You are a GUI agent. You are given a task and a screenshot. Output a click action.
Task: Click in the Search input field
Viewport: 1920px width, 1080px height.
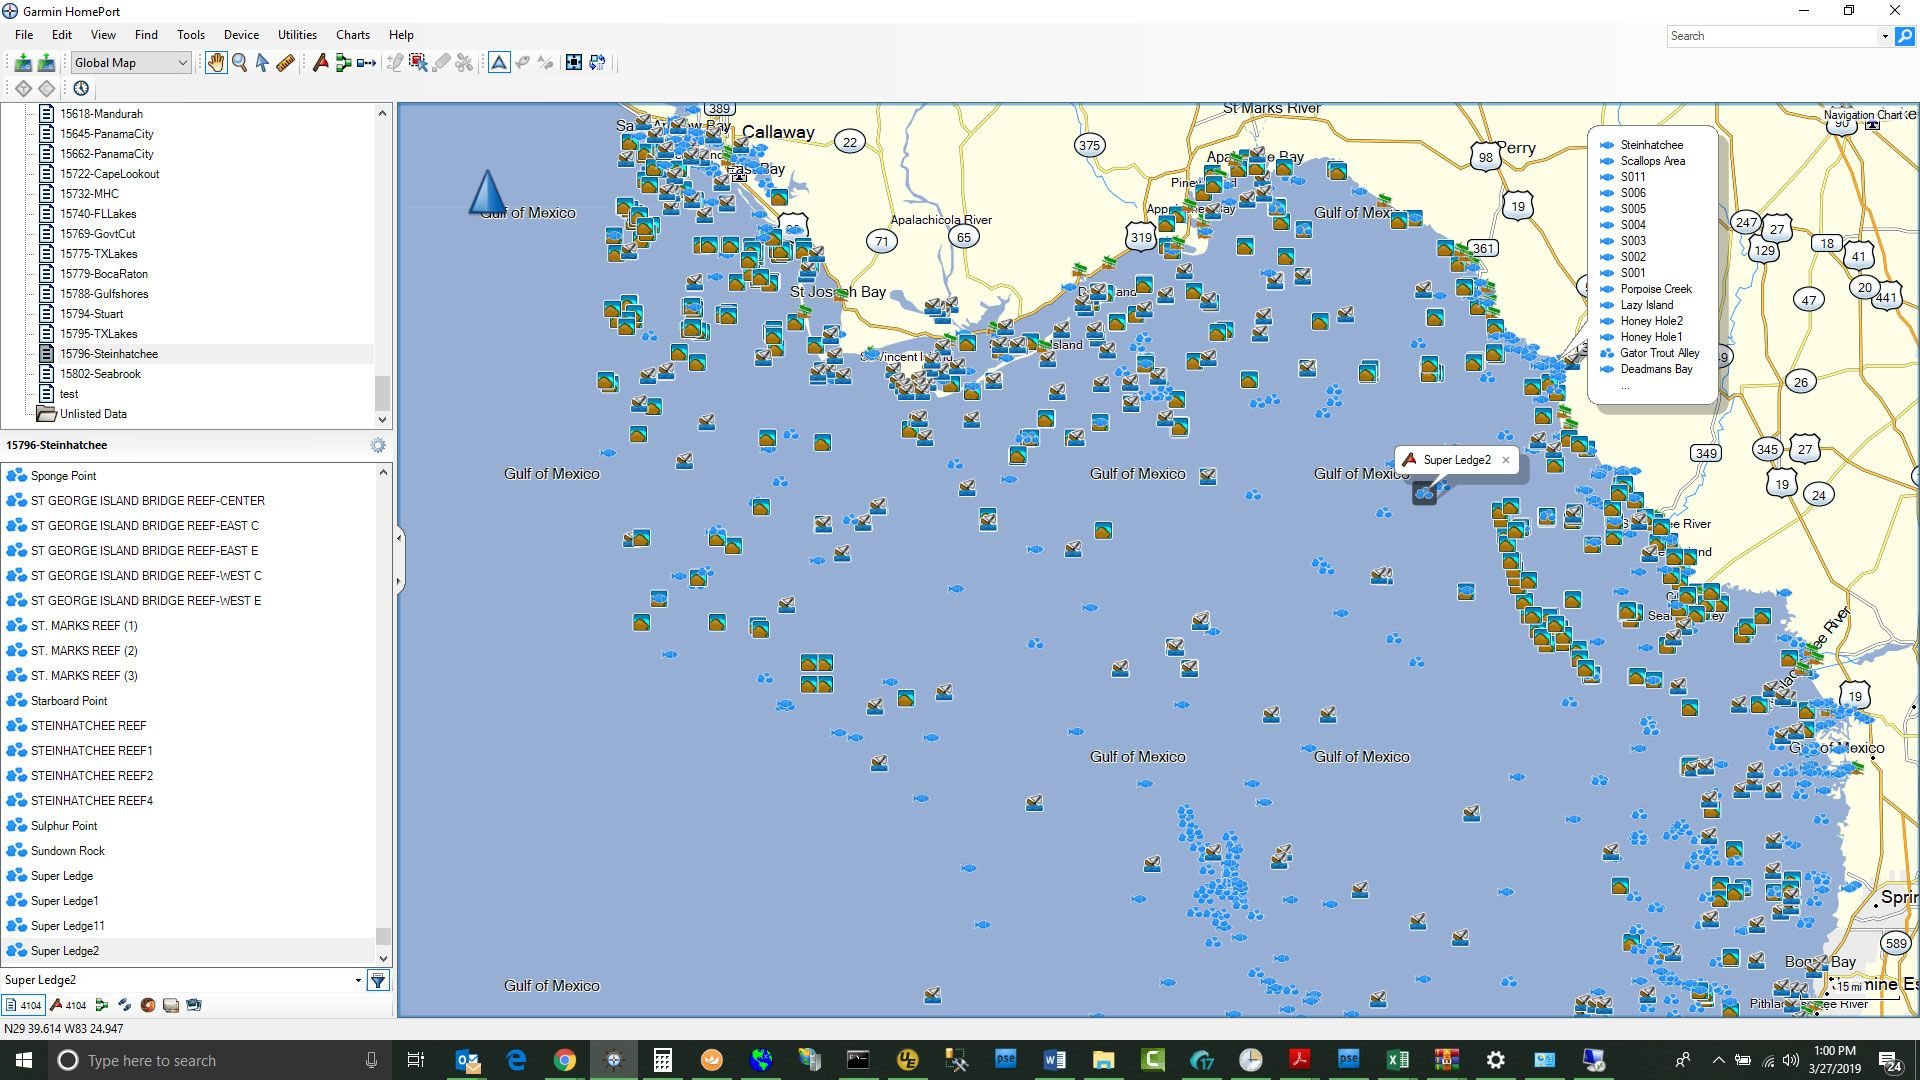(x=1773, y=36)
